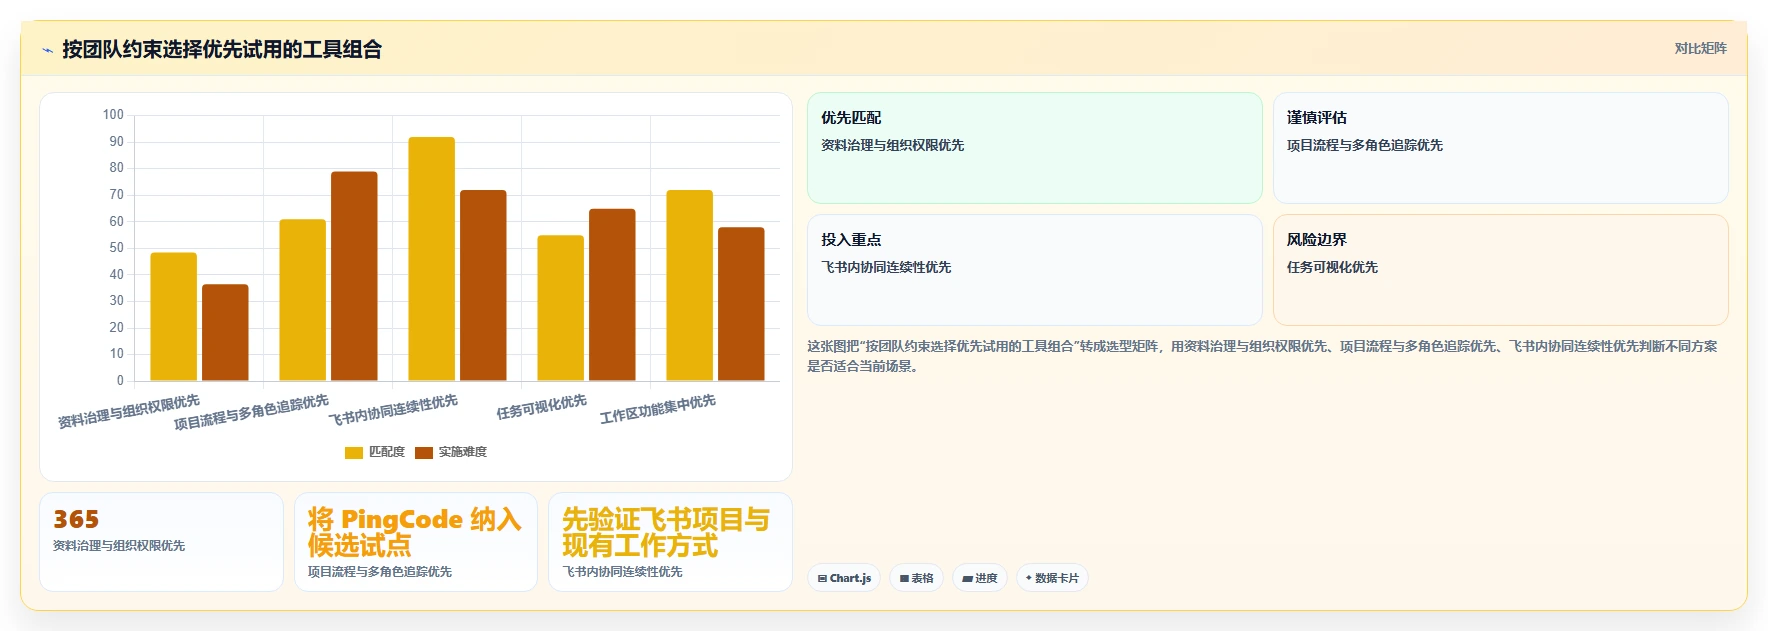Viewport: 1768px width, 631px height.
Task: Click 飞书内协同连续性优先 text in 投入重点 card
Action: point(886,267)
